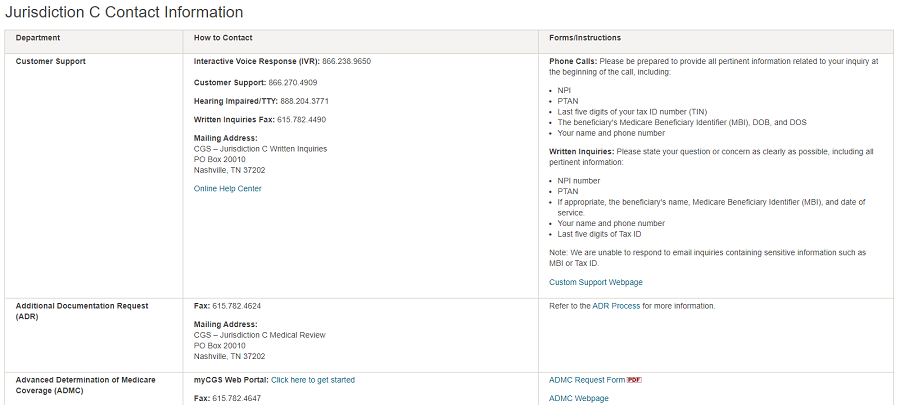The width and height of the screenshot is (900, 405).
Task: Click the Jurisdiction C Contact Information heading
Action: pyautogui.click(x=124, y=13)
